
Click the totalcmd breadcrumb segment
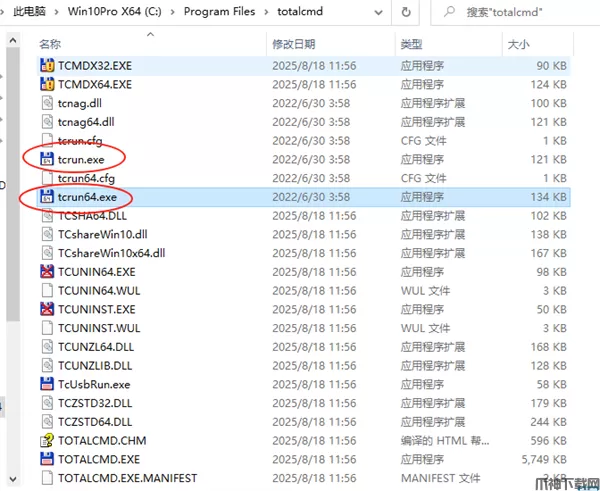[x=300, y=11]
